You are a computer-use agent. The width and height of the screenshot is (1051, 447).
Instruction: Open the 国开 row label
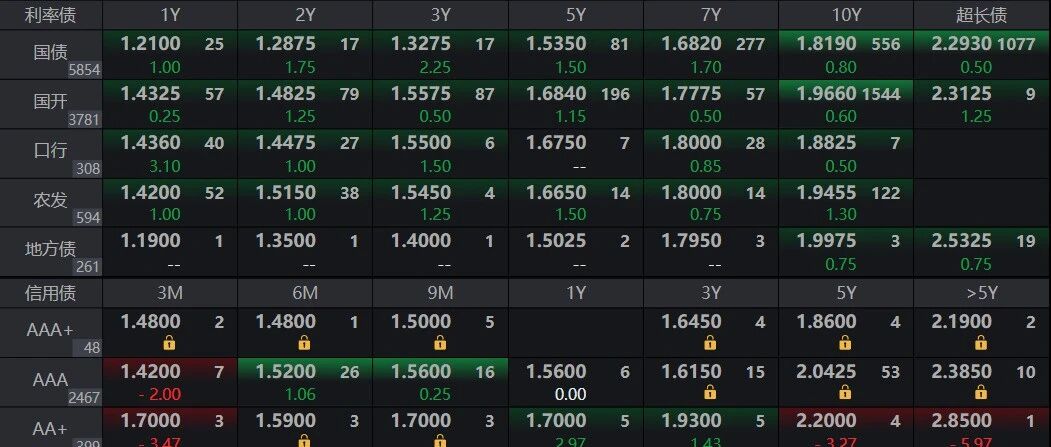point(50,101)
